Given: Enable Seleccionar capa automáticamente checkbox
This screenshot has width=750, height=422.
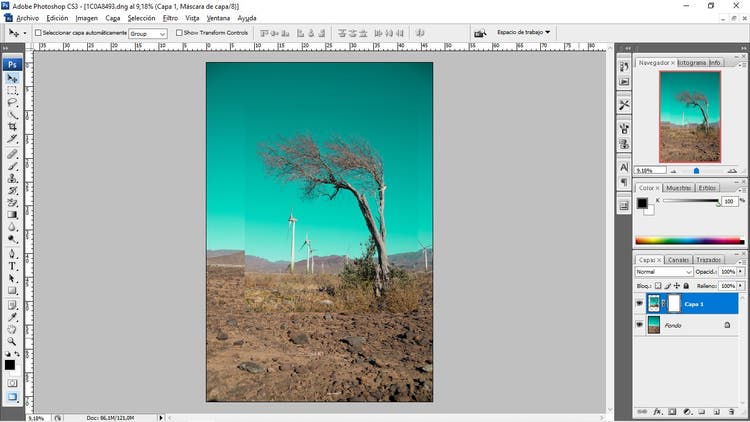Looking at the screenshot, I should click(x=38, y=33).
